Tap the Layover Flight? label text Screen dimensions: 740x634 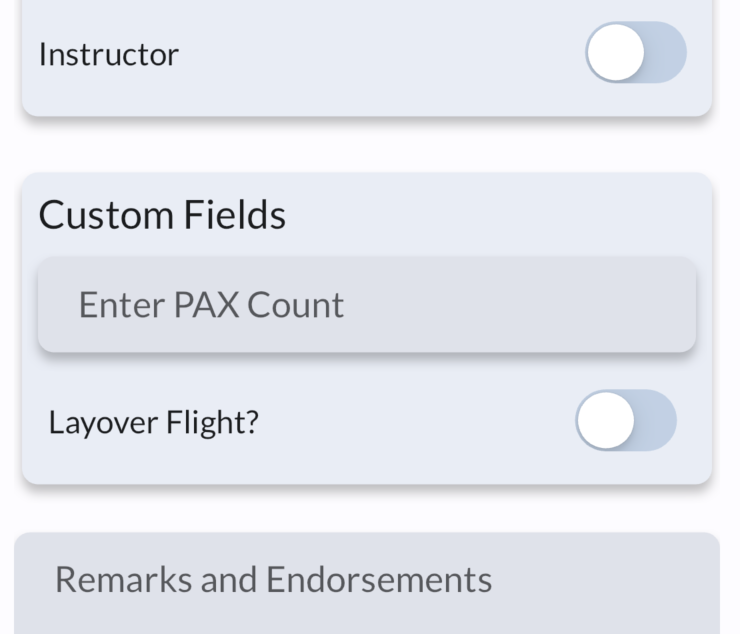tap(153, 422)
